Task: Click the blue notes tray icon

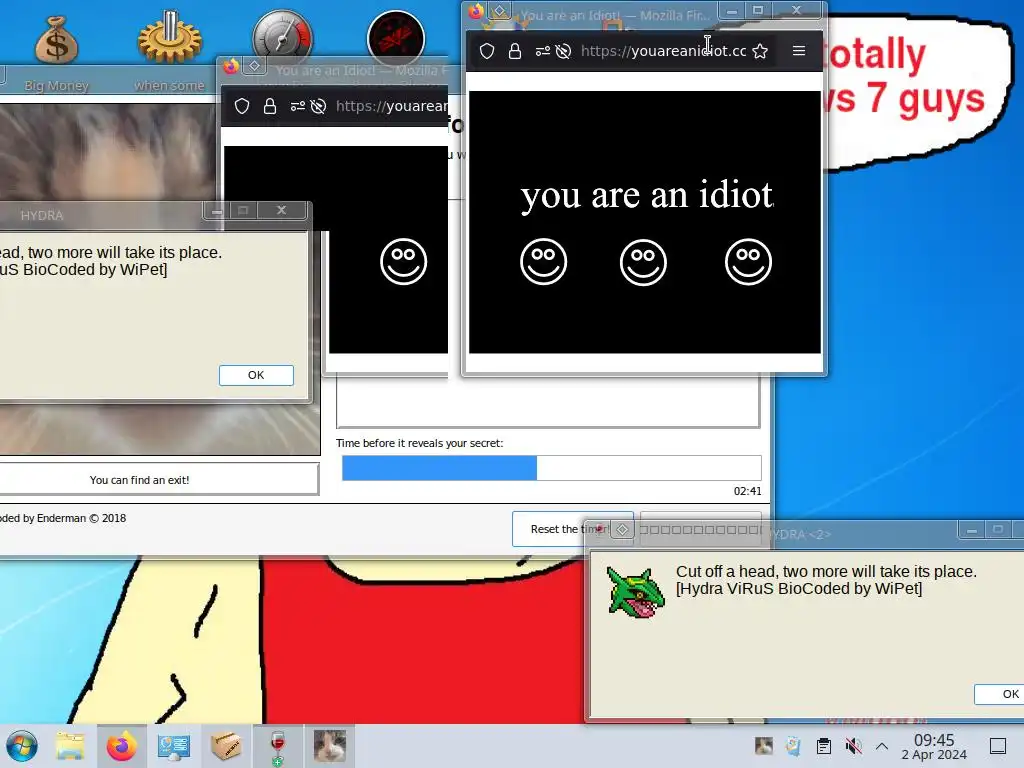Action: 793,746
